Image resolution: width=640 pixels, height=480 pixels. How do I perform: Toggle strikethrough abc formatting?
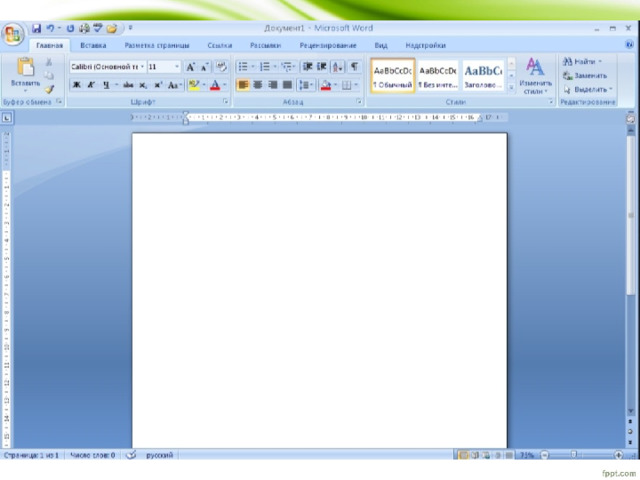point(128,85)
